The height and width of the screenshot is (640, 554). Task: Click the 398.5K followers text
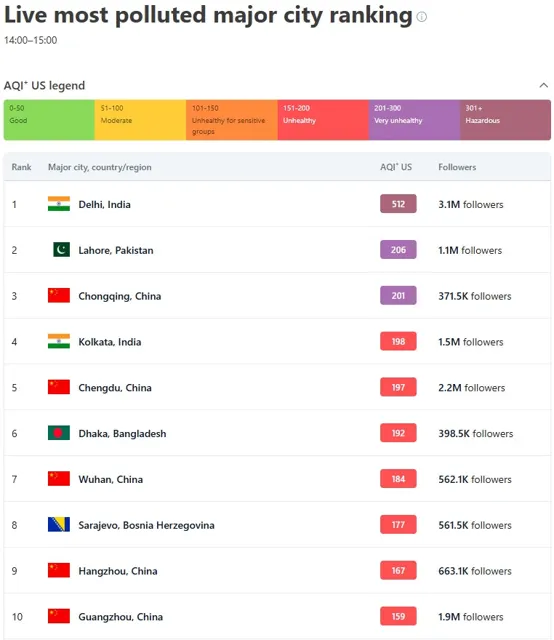tap(476, 433)
